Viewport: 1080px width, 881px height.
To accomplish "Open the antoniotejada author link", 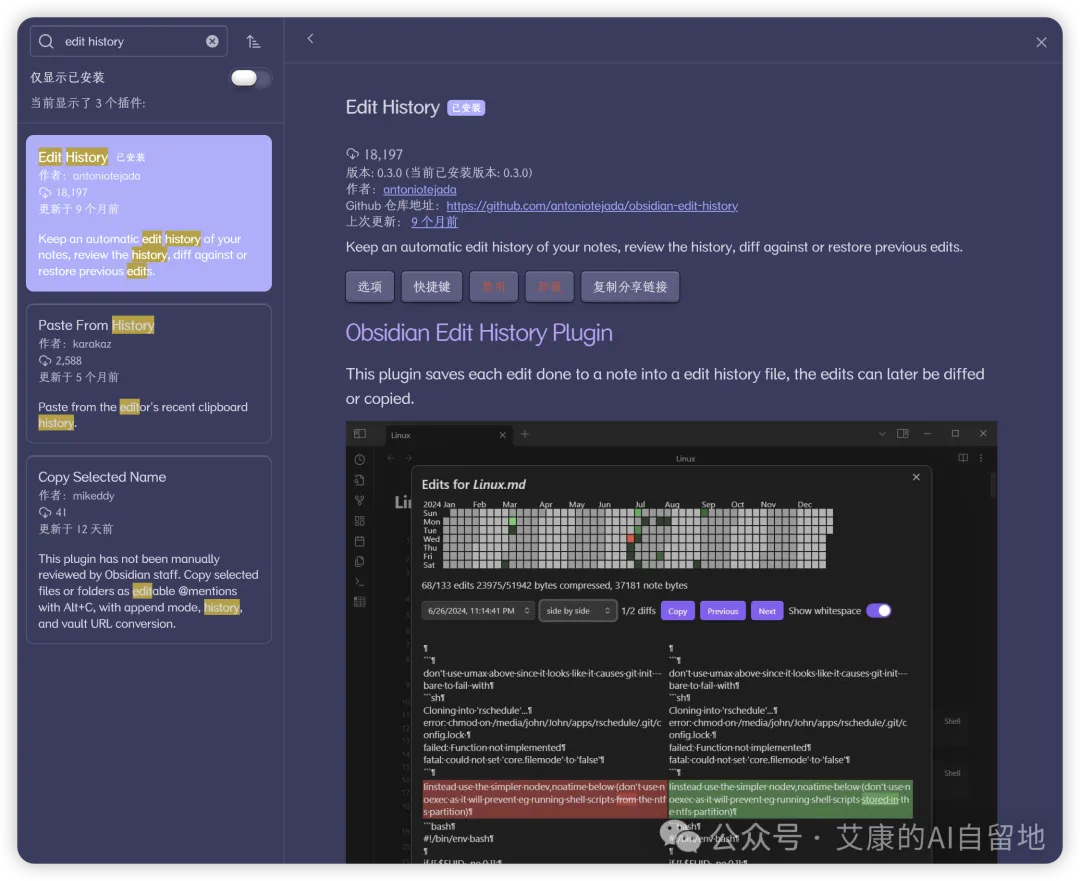I will (419, 189).
